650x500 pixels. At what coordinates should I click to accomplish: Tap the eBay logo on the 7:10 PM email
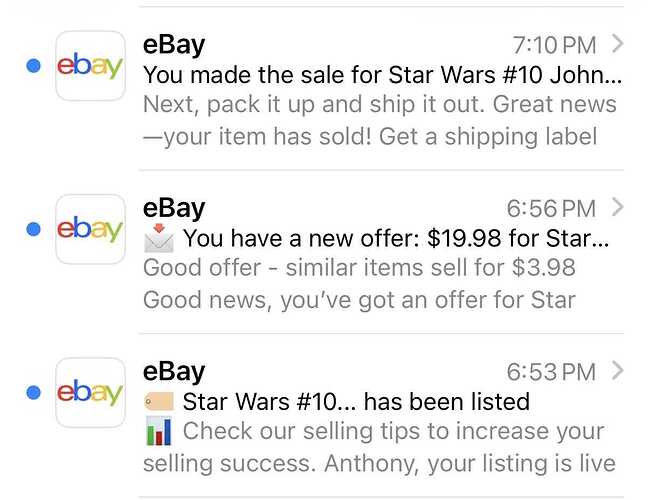(x=90, y=66)
